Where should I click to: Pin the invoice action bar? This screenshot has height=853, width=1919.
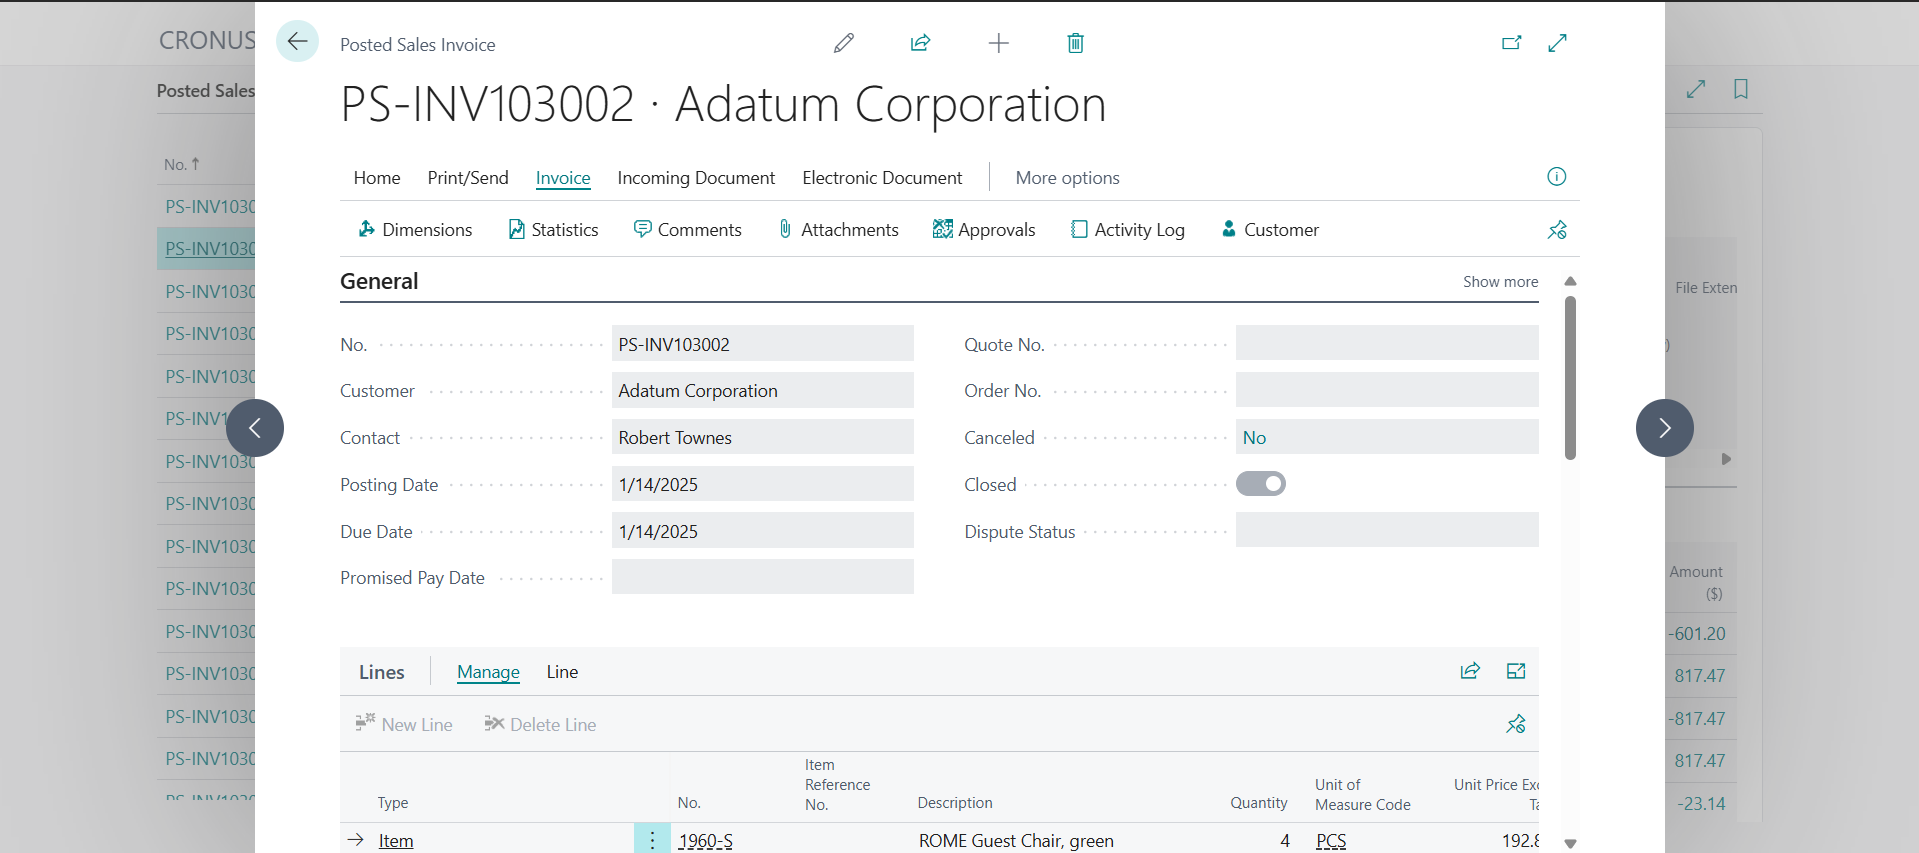point(1557,230)
